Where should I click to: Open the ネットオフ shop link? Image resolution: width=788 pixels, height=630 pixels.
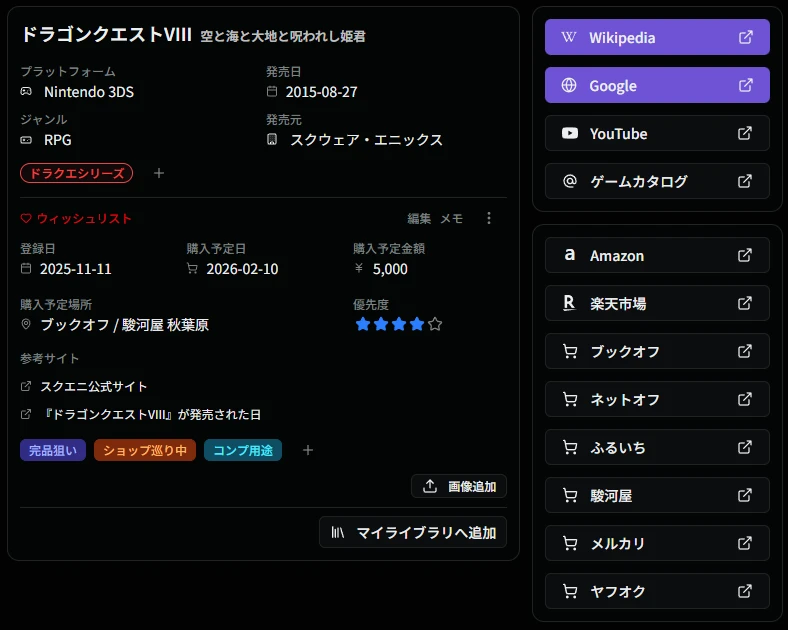coord(657,399)
